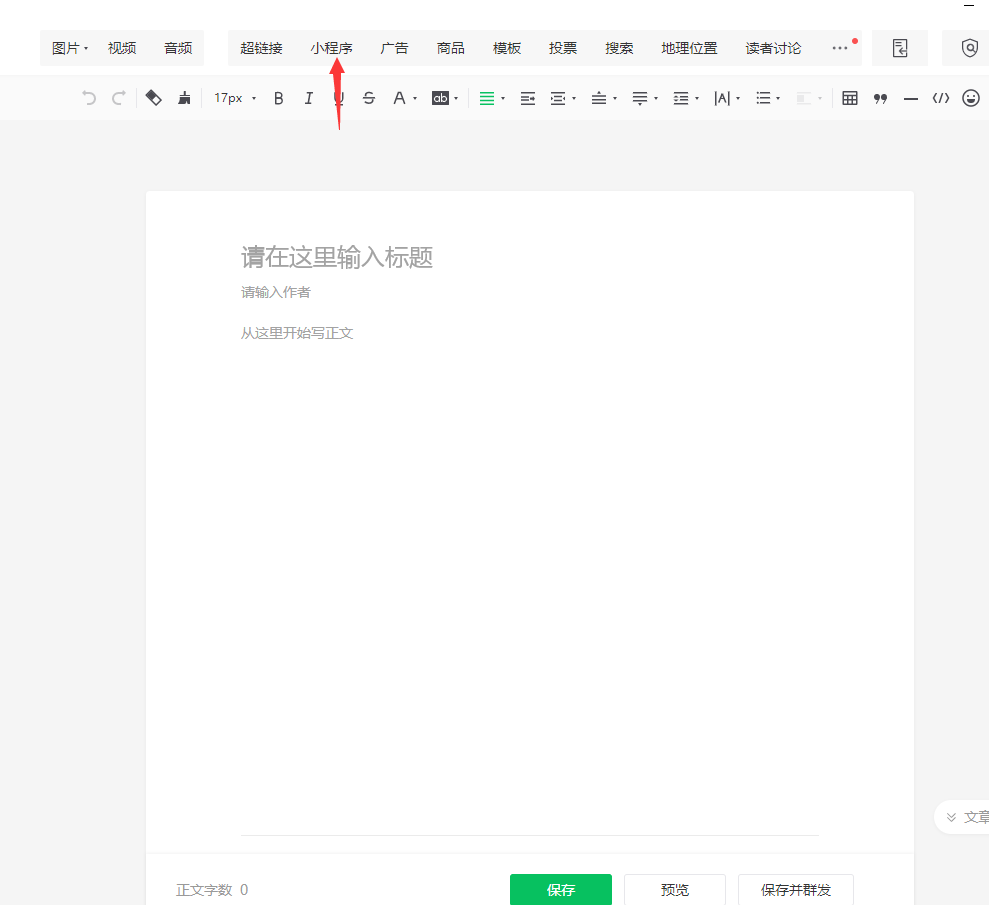
Task: Click the redo arrow icon
Action: pyautogui.click(x=118, y=98)
